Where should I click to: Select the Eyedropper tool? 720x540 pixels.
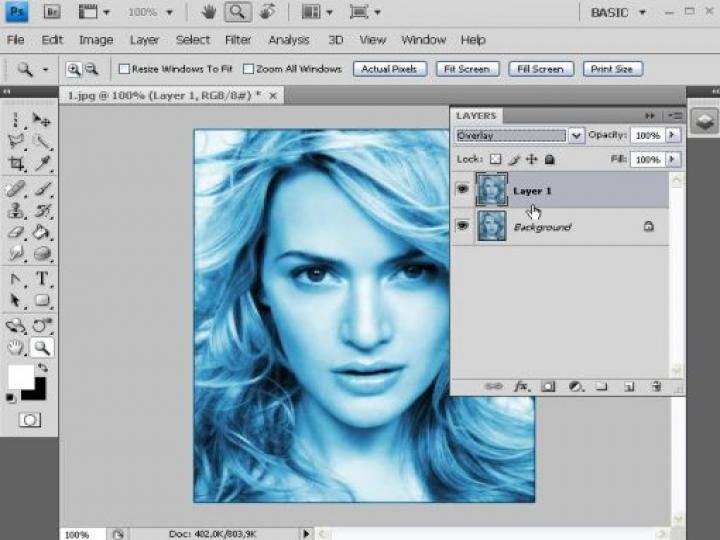click(x=42, y=164)
